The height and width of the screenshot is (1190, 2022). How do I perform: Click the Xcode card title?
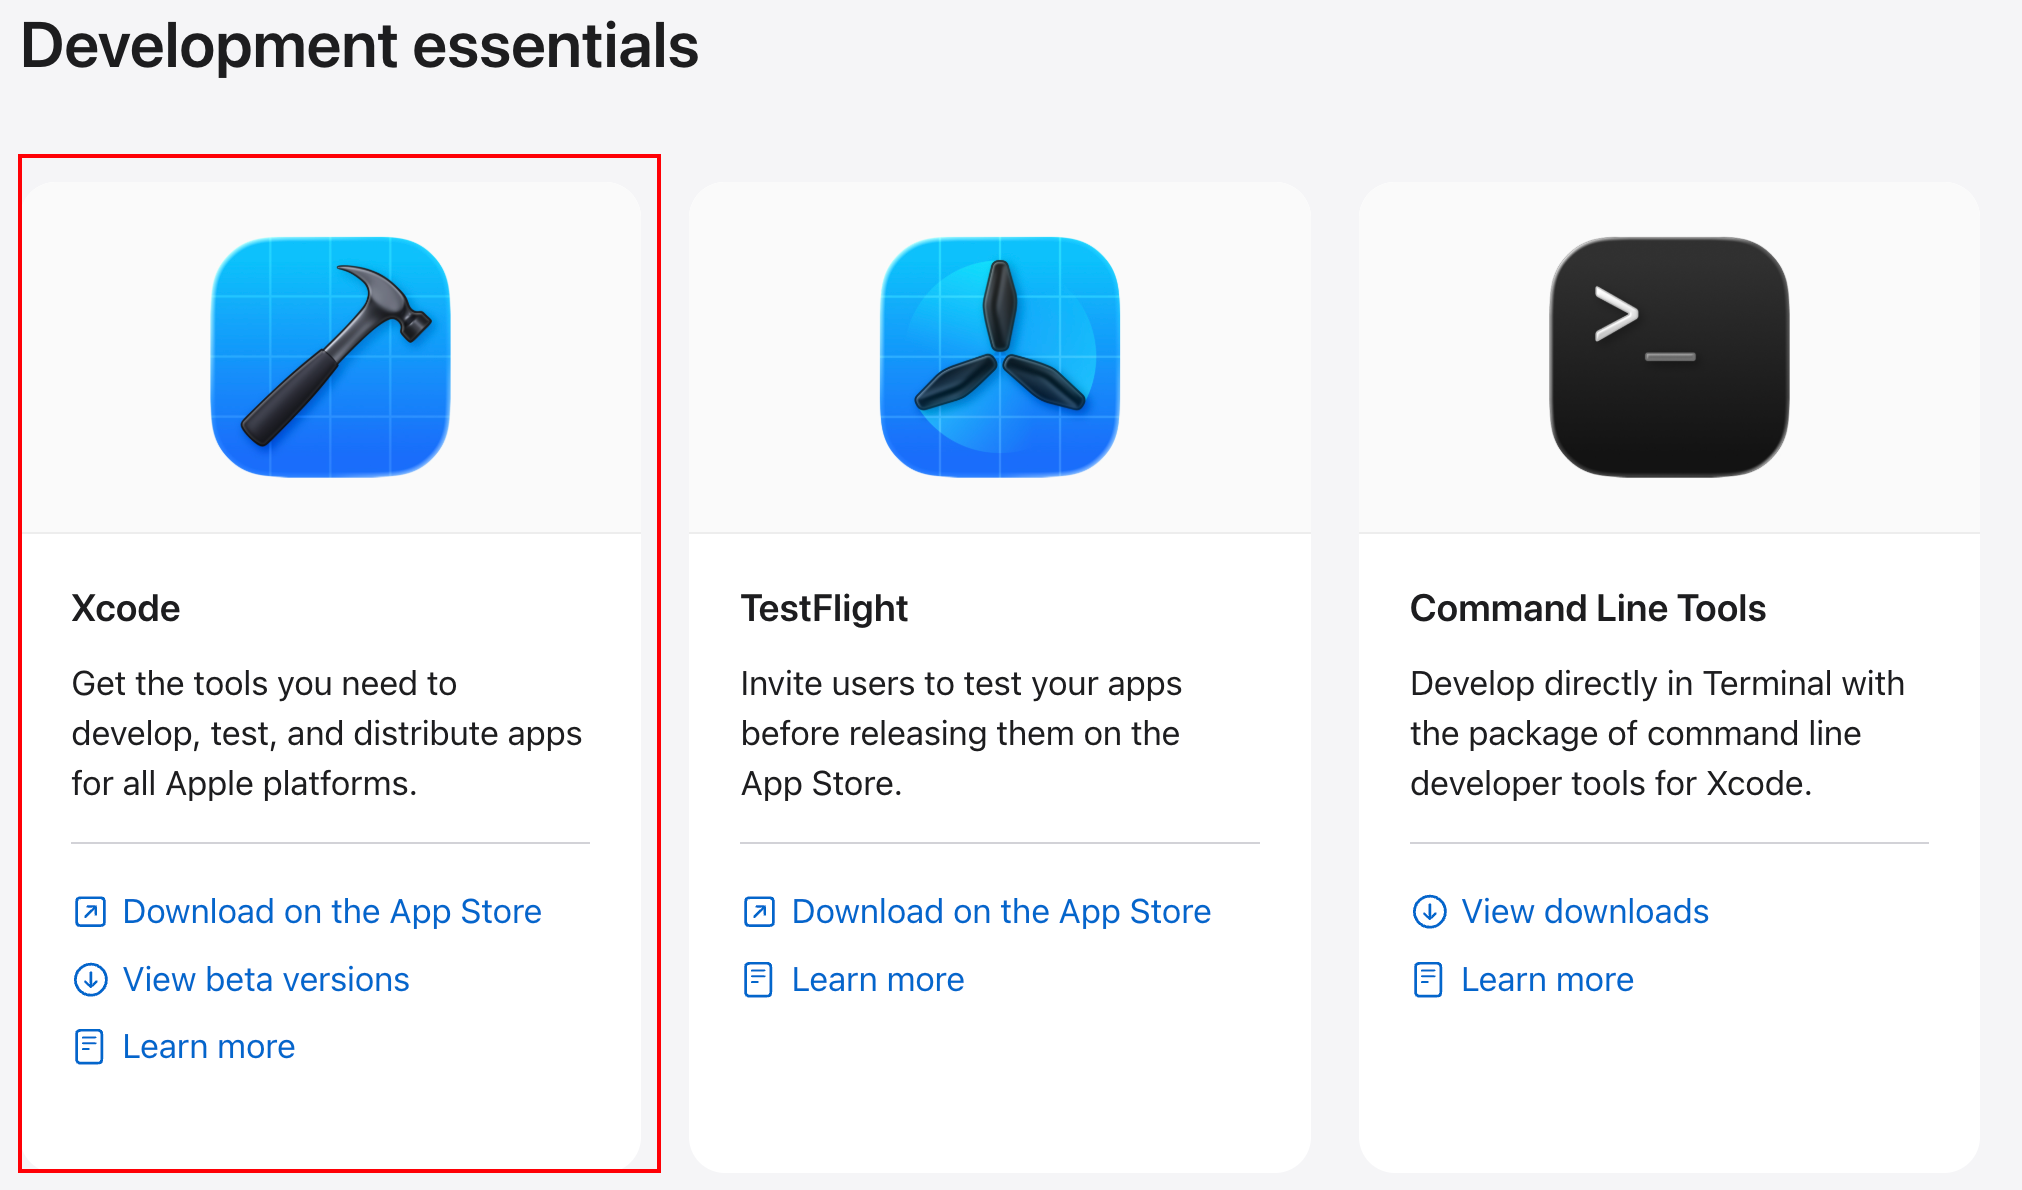click(x=126, y=608)
